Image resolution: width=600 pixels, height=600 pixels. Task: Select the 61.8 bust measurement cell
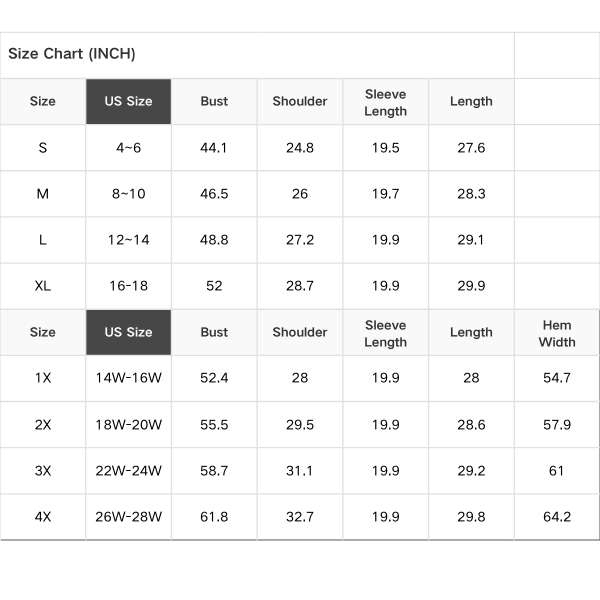(214, 517)
